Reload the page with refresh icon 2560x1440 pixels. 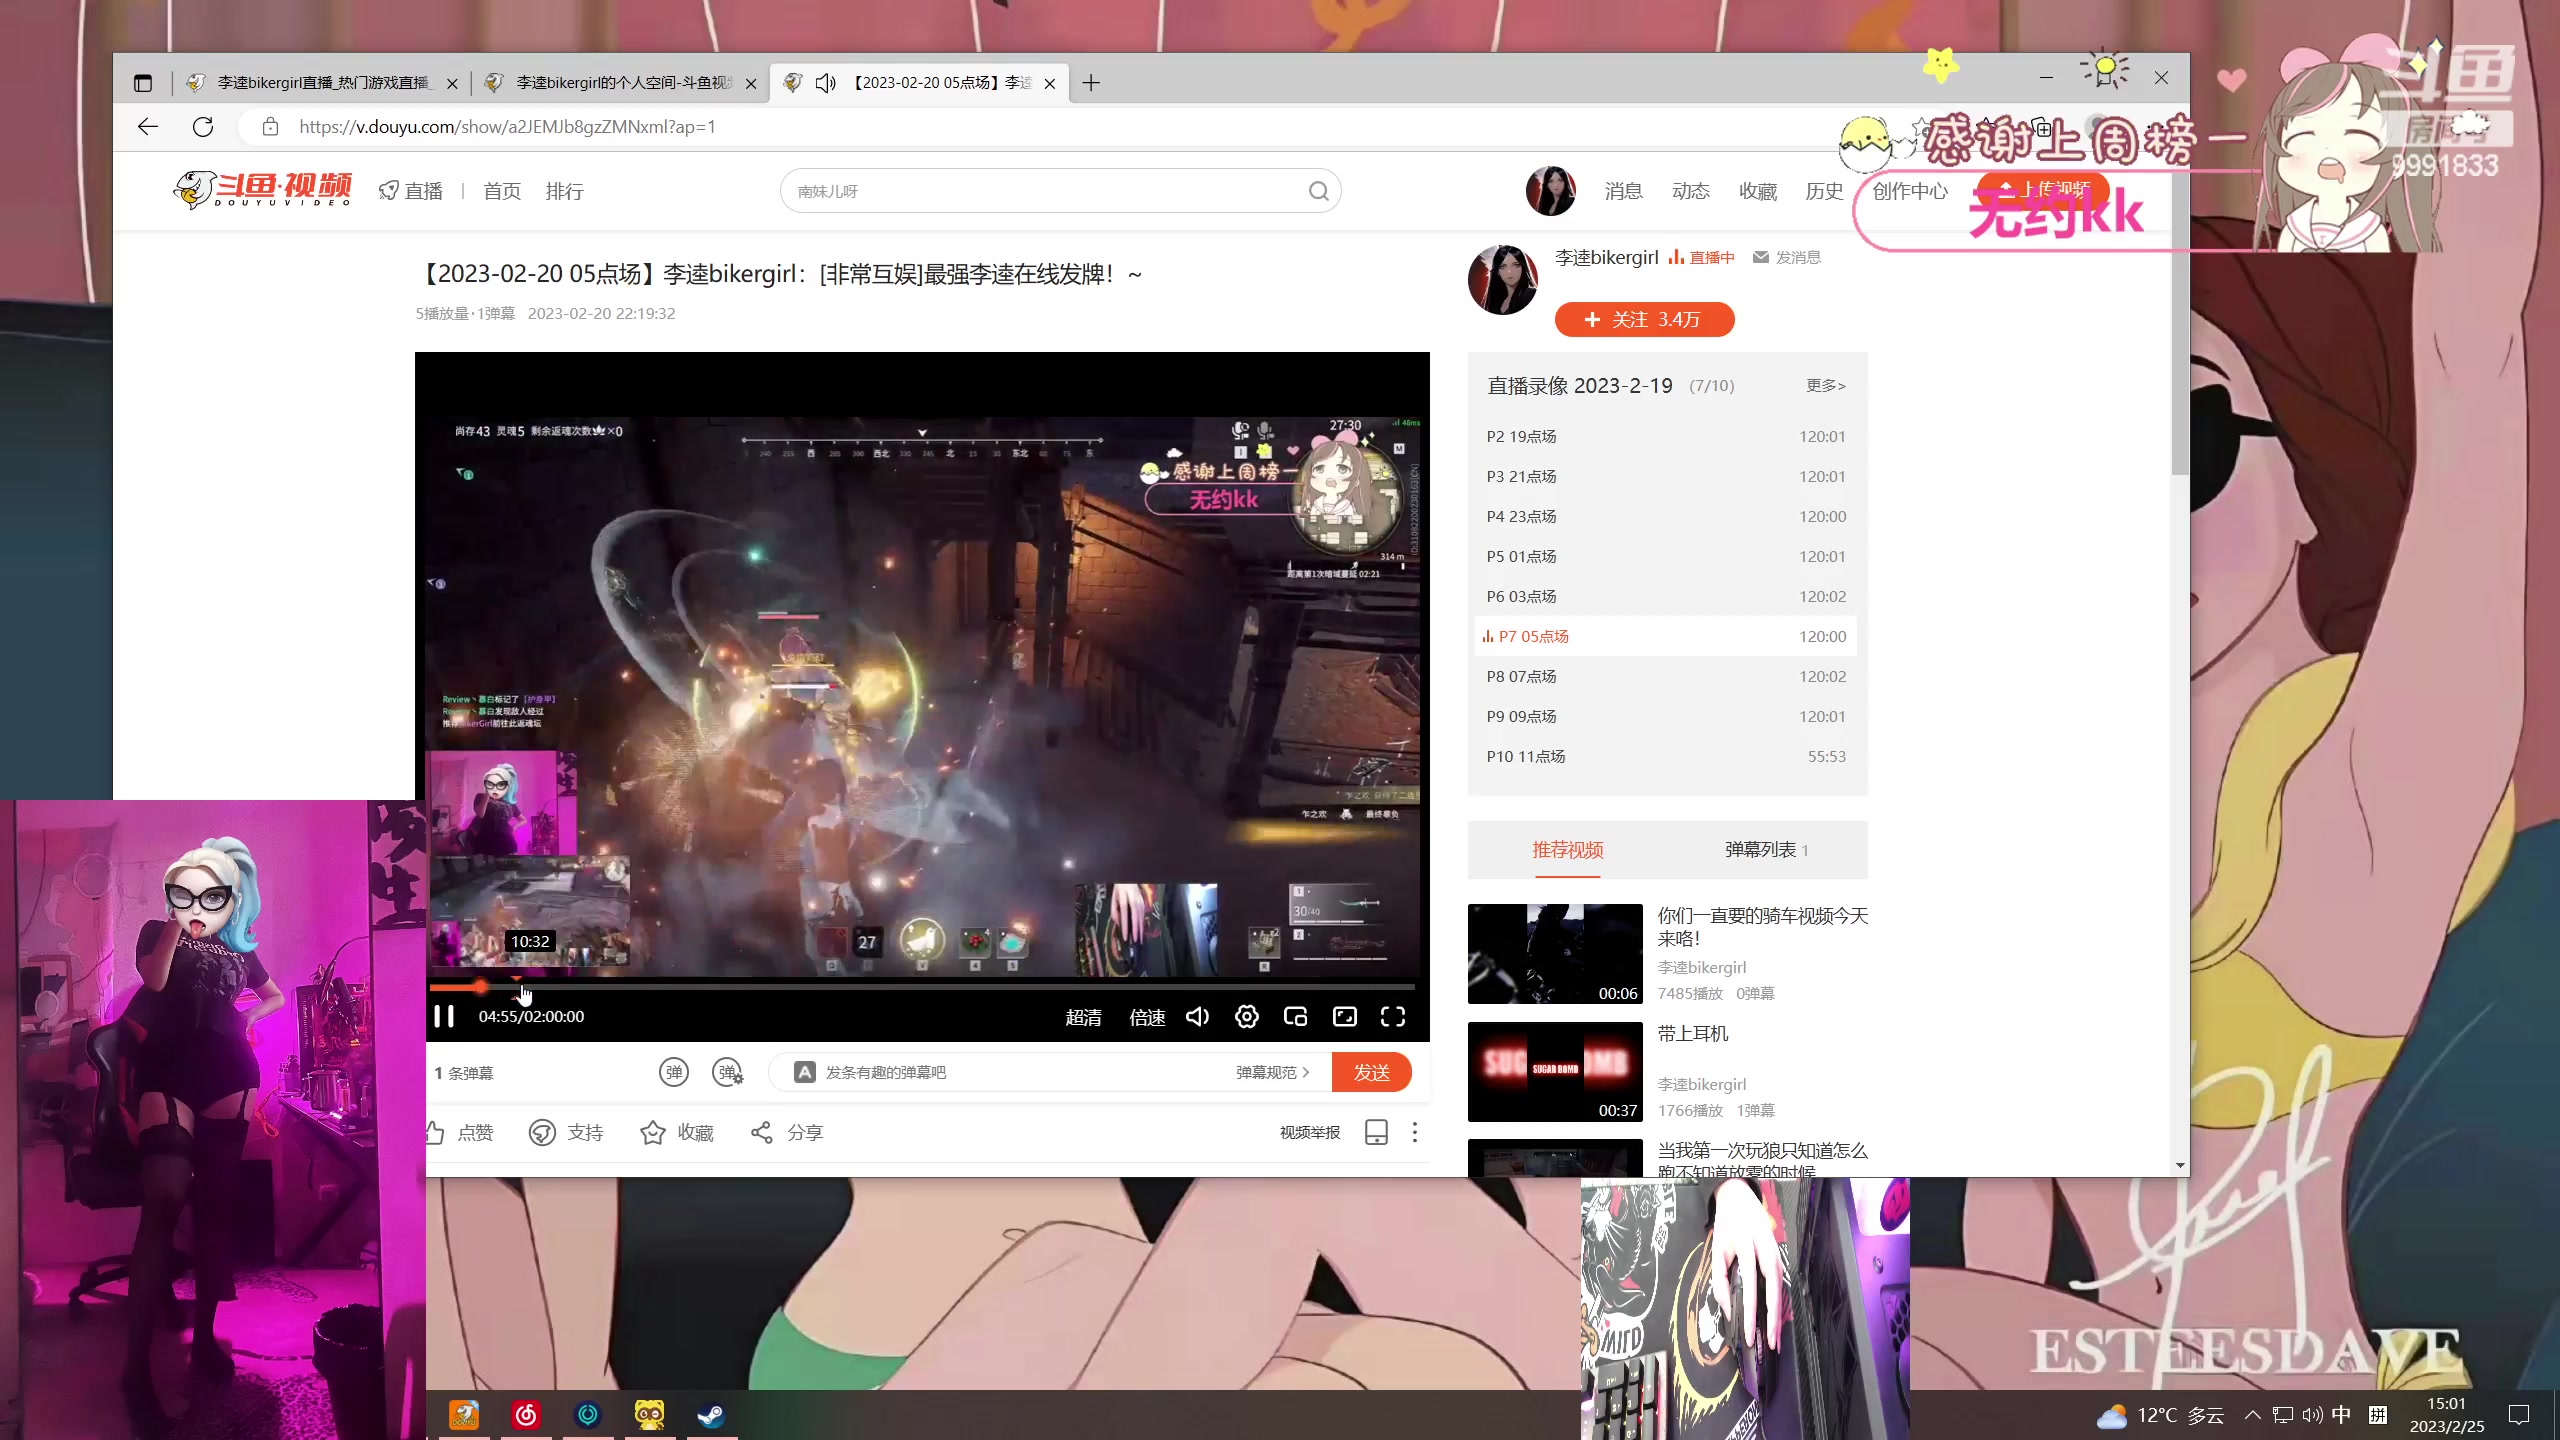click(203, 127)
